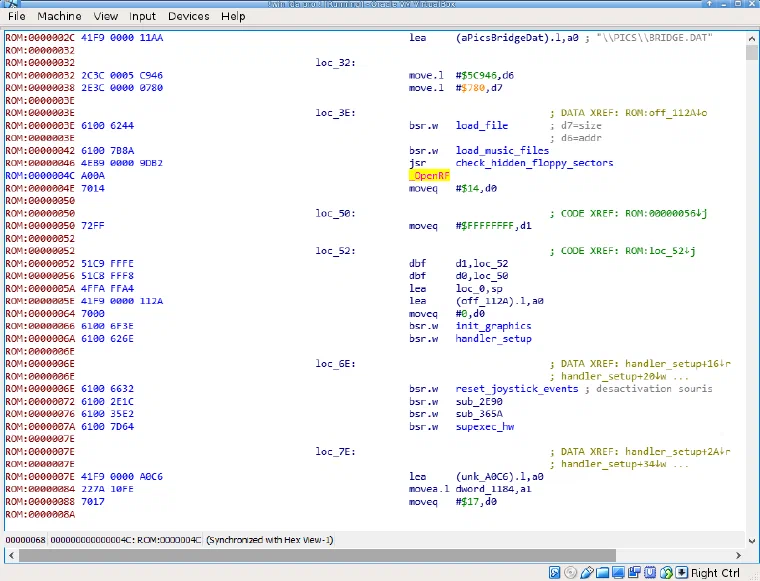Click the init_graphics subroutine reference
Screen dimensions: 760x581
(x=493, y=326)
